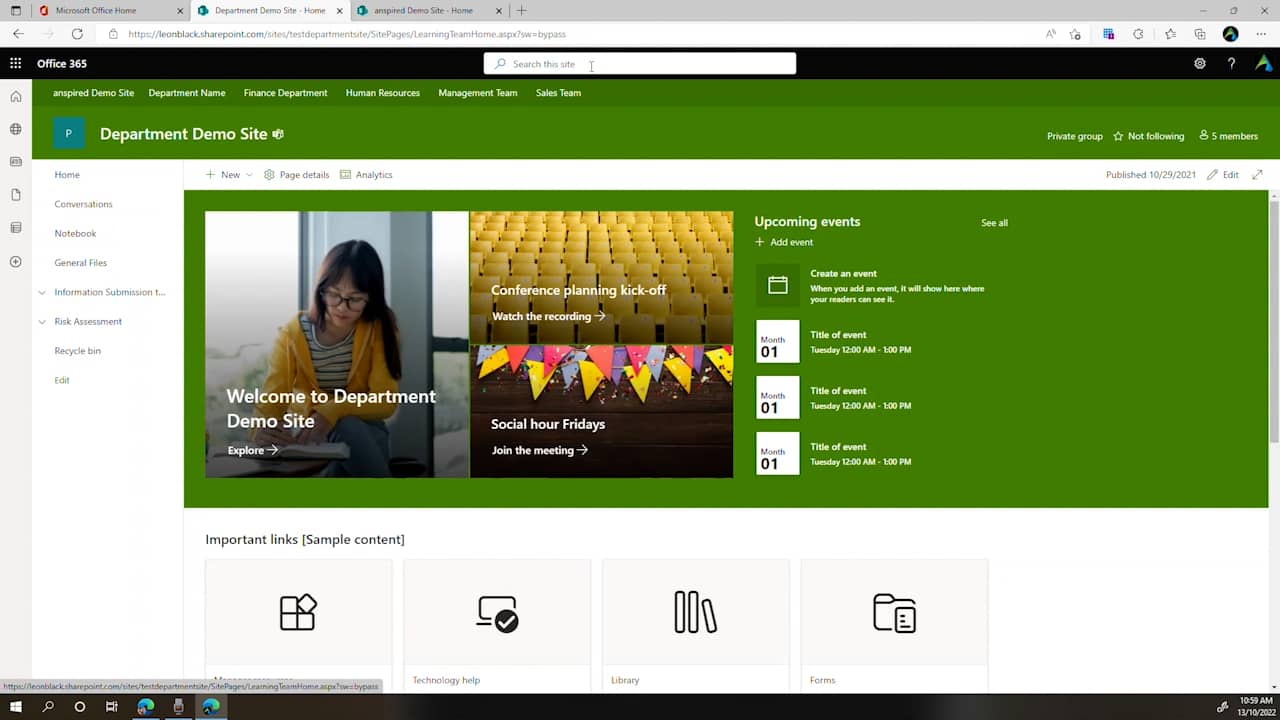Click the Teams icon beside site title
Viewport: 1280px width, 720px height.
(x=279, y=134)
